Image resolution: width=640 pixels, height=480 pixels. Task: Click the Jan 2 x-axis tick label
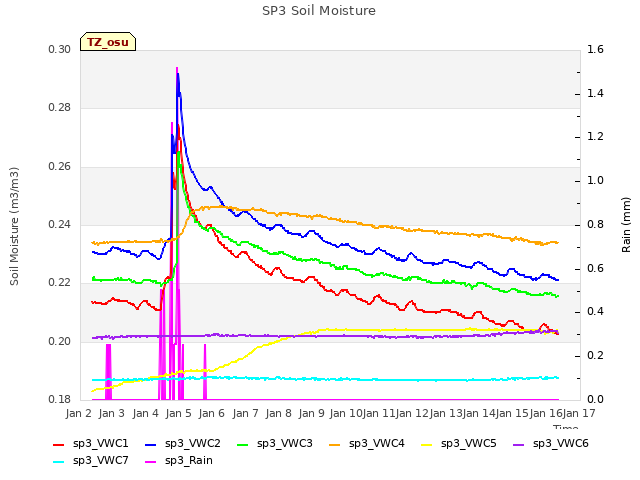[x=78, y=413]
